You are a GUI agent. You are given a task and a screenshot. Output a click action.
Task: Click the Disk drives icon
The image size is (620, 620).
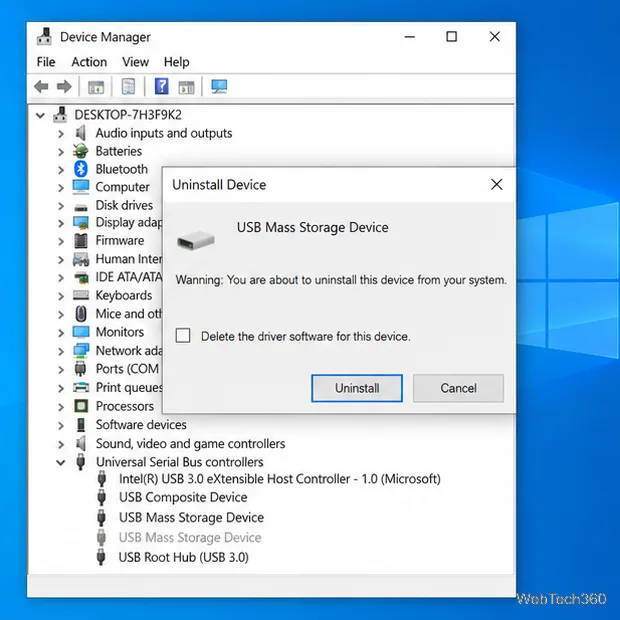point(81,207)
